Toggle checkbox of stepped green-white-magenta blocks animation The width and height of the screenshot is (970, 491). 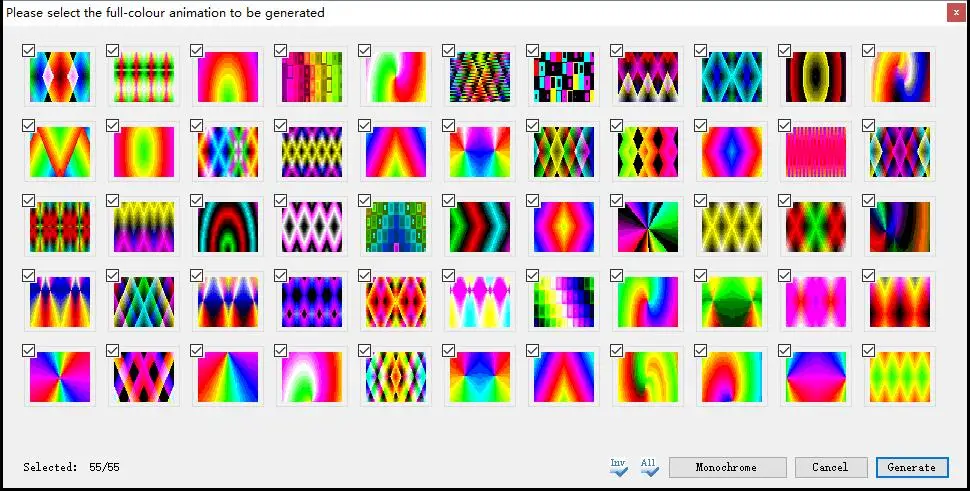pyautogui.click(x=532, y=276)
